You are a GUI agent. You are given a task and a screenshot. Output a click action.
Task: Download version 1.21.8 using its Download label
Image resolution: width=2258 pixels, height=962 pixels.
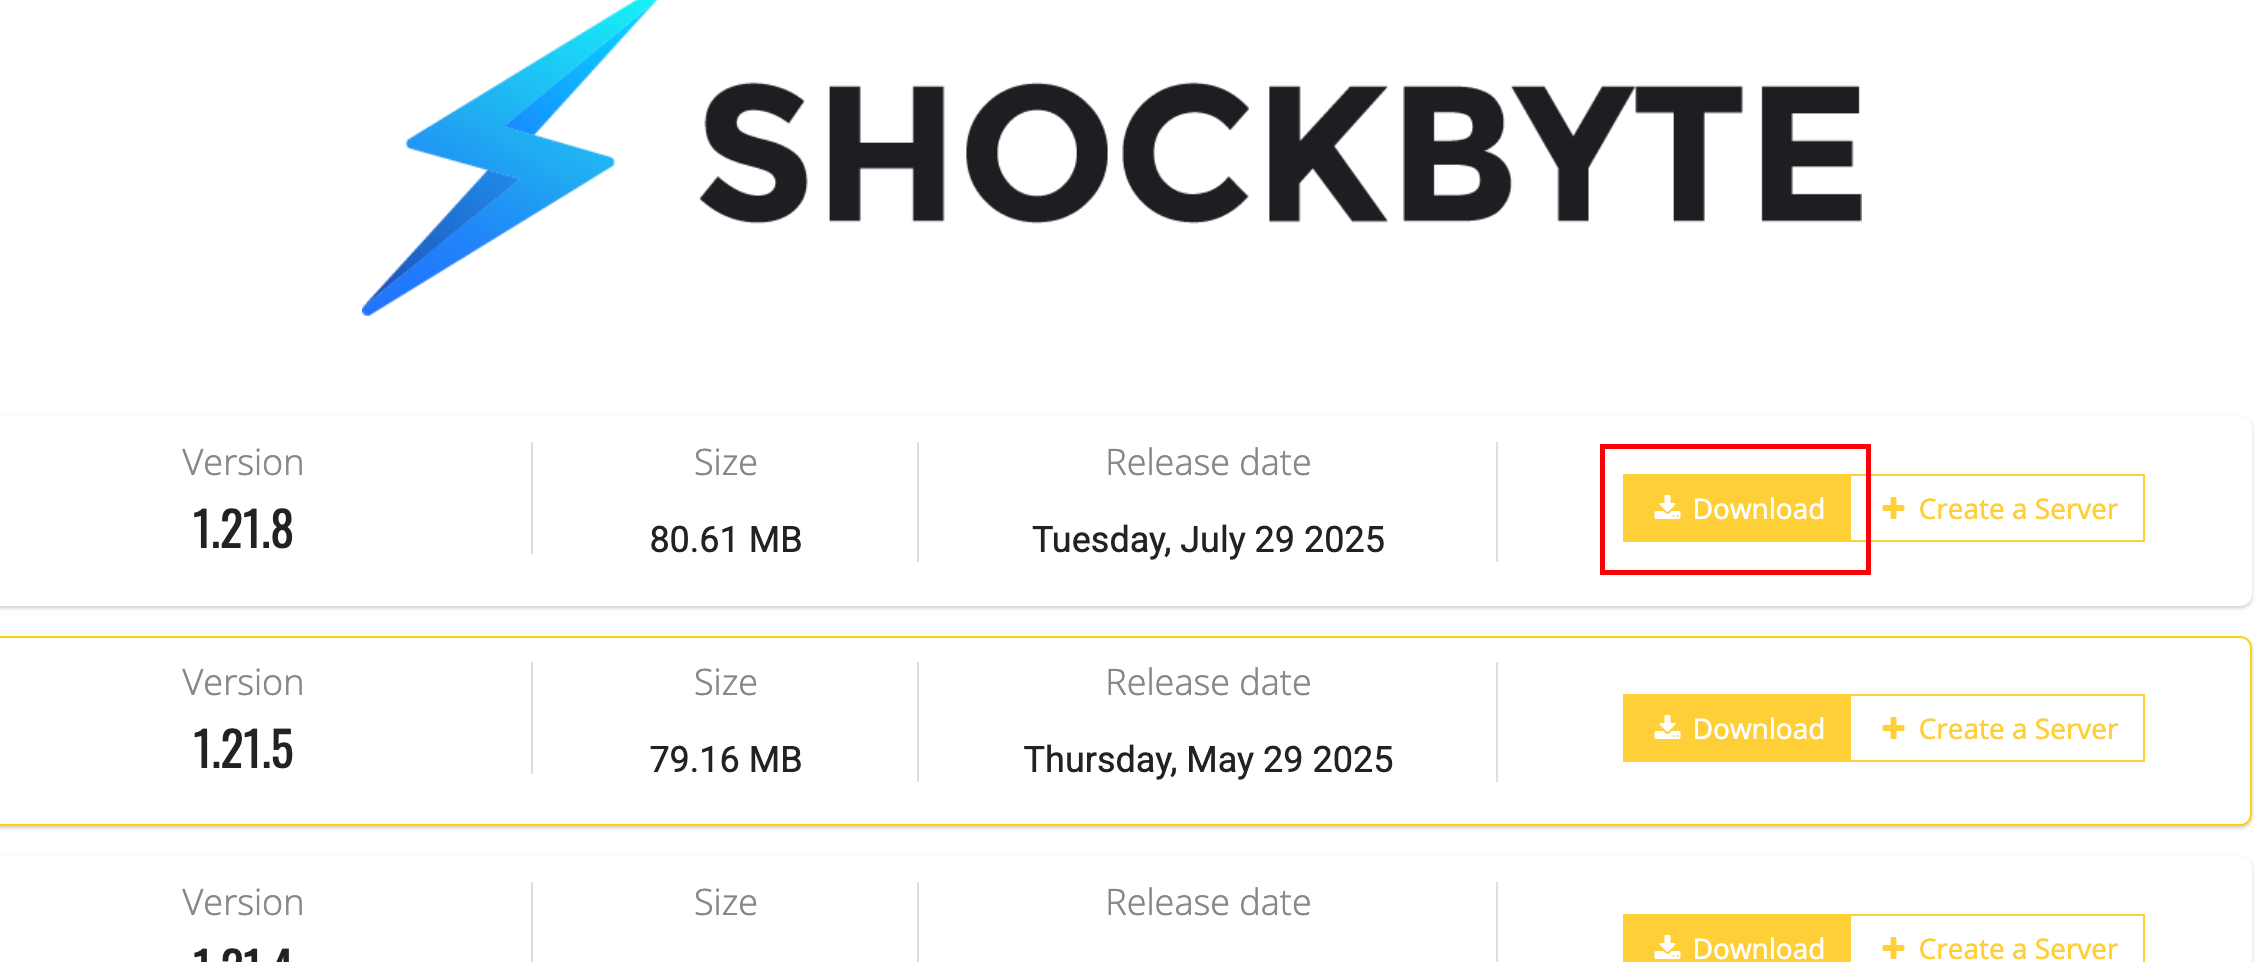(1758, 509)
